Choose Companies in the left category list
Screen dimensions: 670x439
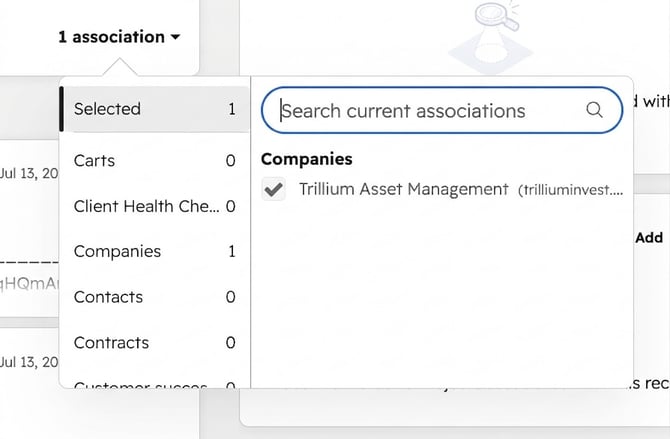(x=154, y=251)
